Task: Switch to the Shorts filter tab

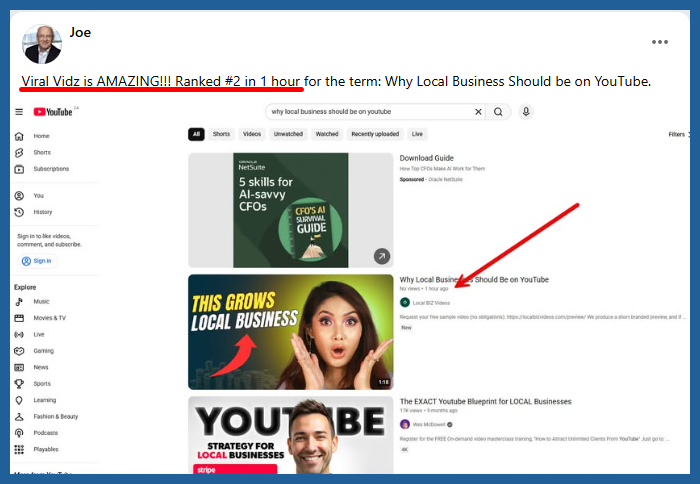Action: coord(221,134)
